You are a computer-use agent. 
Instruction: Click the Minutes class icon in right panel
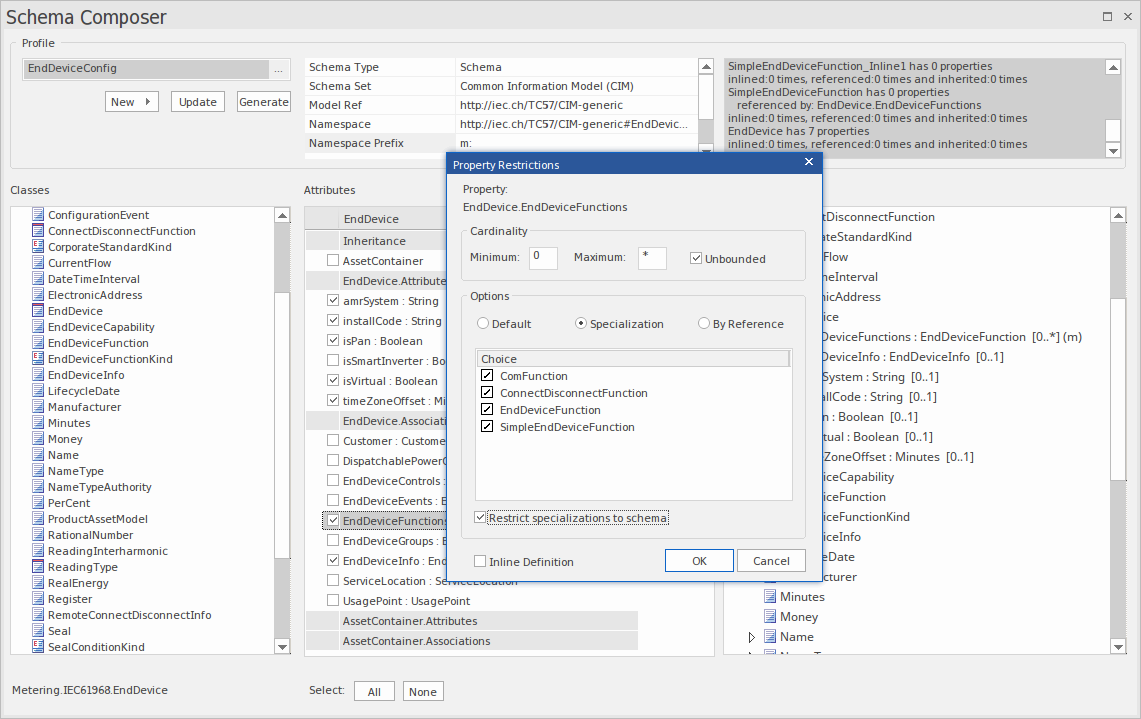click(x=769, y=597)
